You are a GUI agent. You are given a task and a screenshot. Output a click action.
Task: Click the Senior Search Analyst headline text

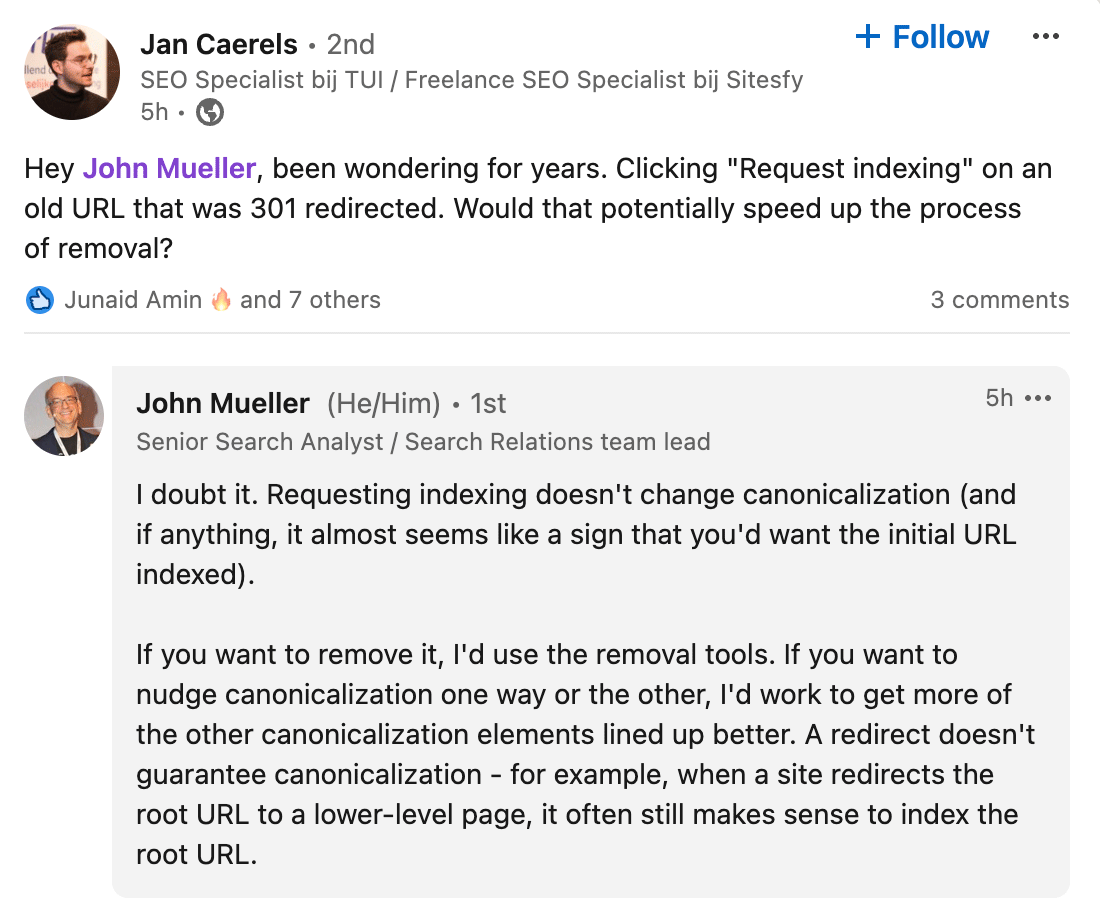click(423, 442)
